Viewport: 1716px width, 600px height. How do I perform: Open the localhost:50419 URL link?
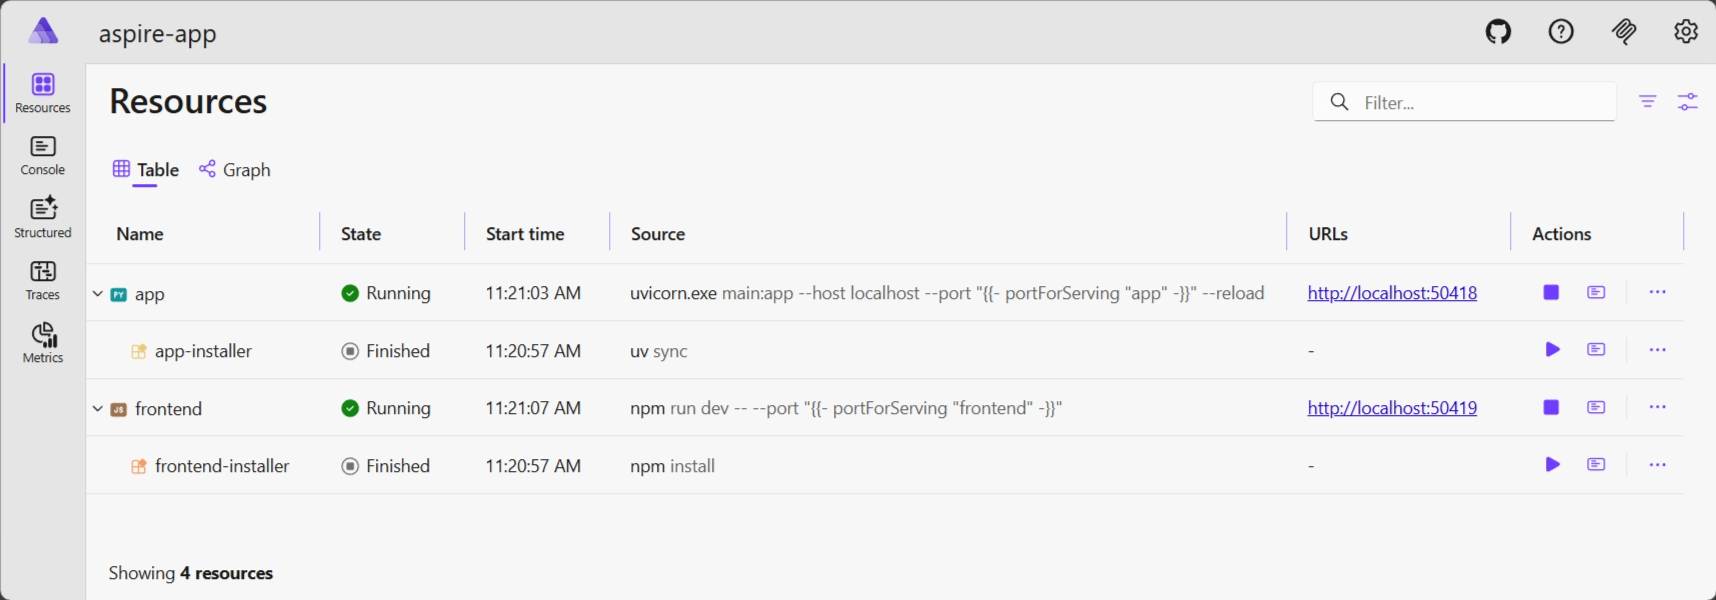click(x=1392, y=408)
